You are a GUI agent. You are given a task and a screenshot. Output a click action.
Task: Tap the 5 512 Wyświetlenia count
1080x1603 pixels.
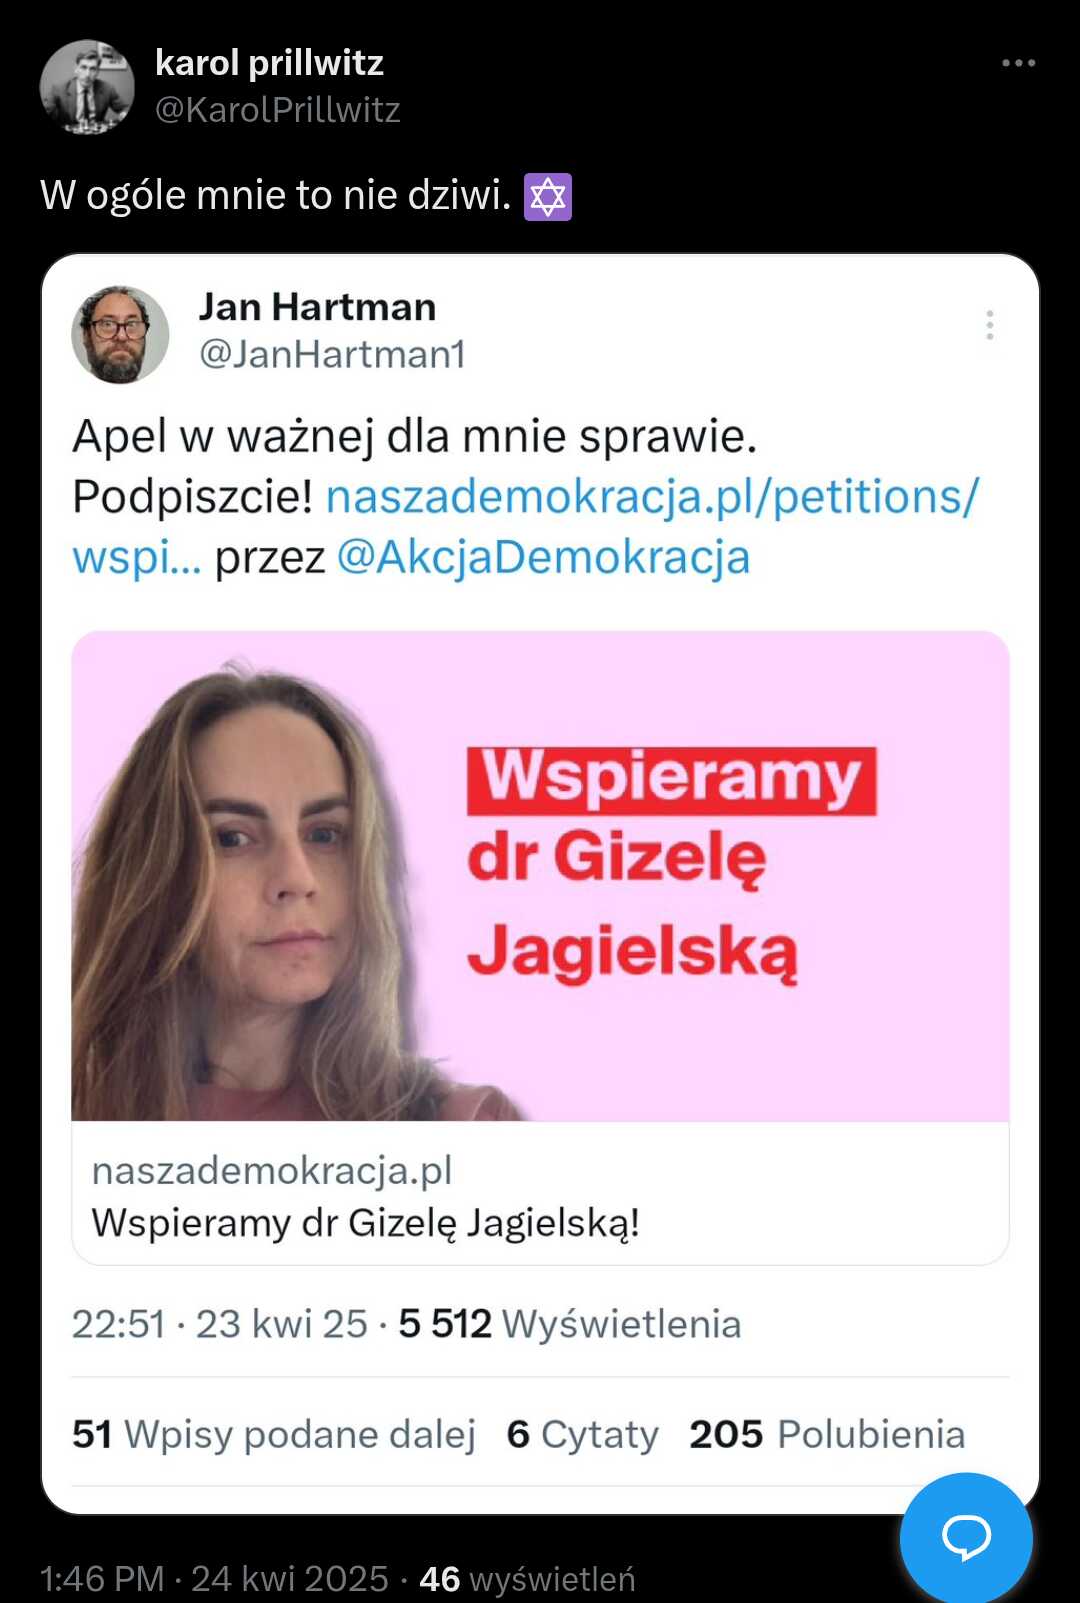570,1324
